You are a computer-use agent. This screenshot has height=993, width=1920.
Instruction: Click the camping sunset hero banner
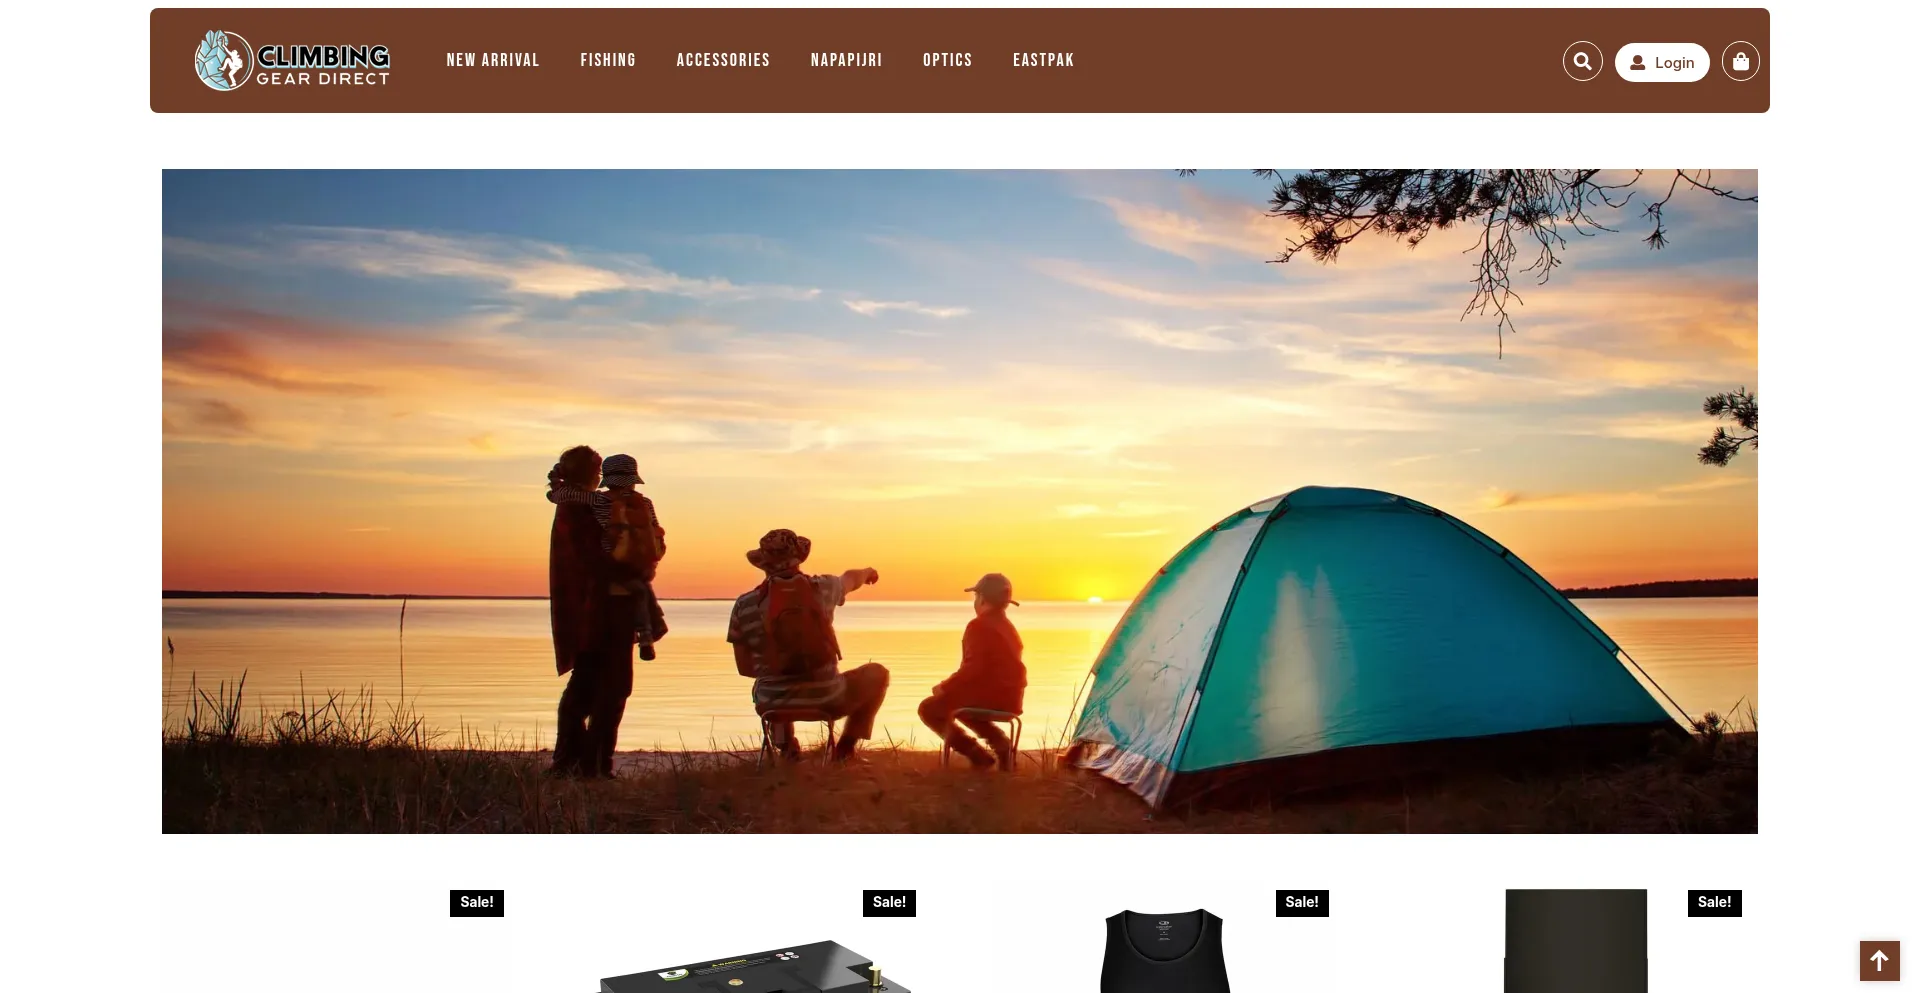pyautogui.click(x=960, y=501)
